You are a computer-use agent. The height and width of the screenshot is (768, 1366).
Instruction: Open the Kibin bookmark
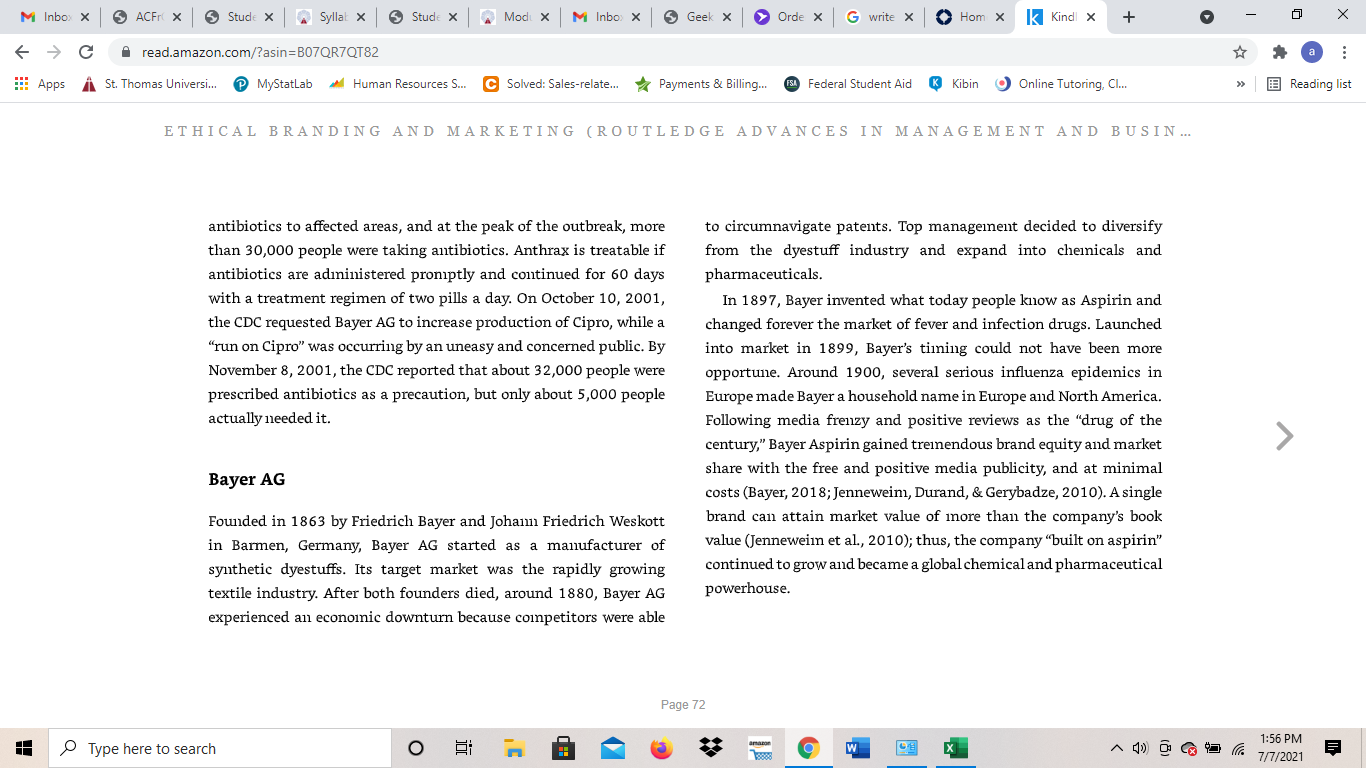click(x=954, y=84)
